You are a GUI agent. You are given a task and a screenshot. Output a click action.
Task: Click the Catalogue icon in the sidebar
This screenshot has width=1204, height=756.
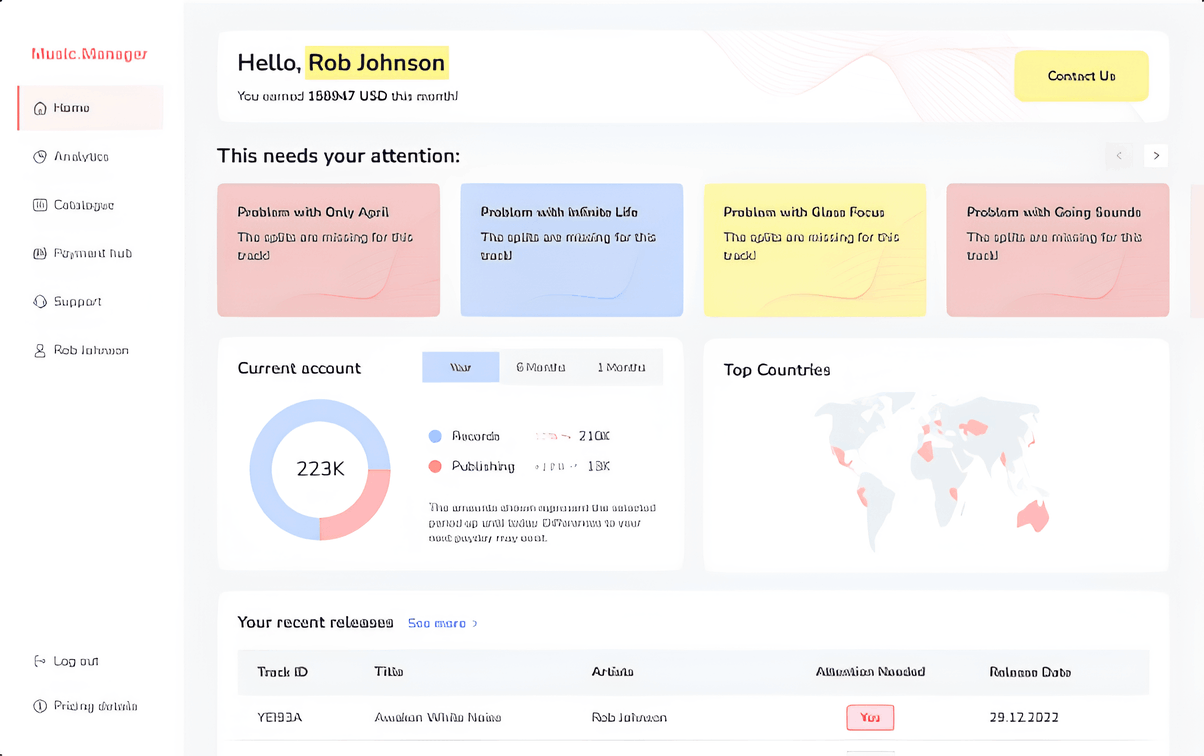[40, 205]
